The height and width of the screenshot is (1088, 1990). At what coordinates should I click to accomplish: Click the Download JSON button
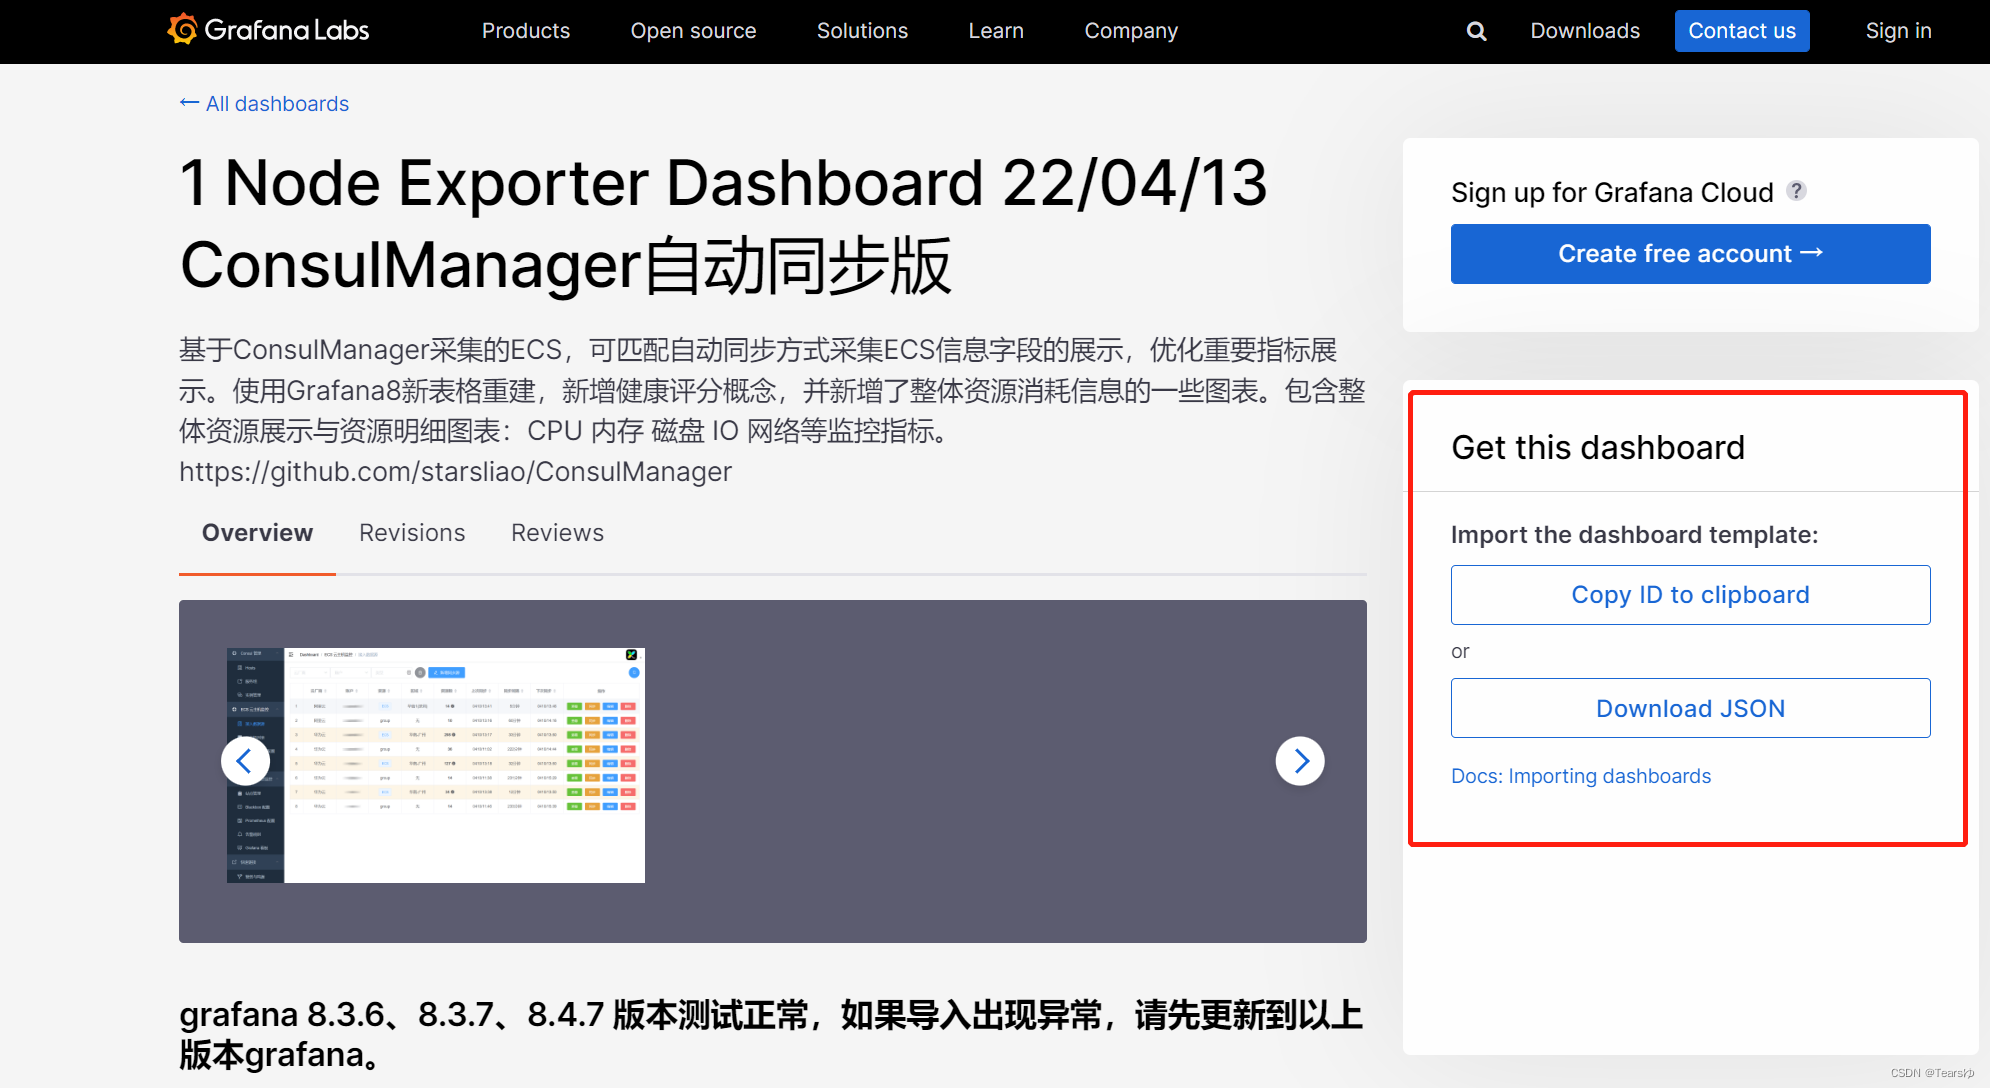coord(1690,706)
